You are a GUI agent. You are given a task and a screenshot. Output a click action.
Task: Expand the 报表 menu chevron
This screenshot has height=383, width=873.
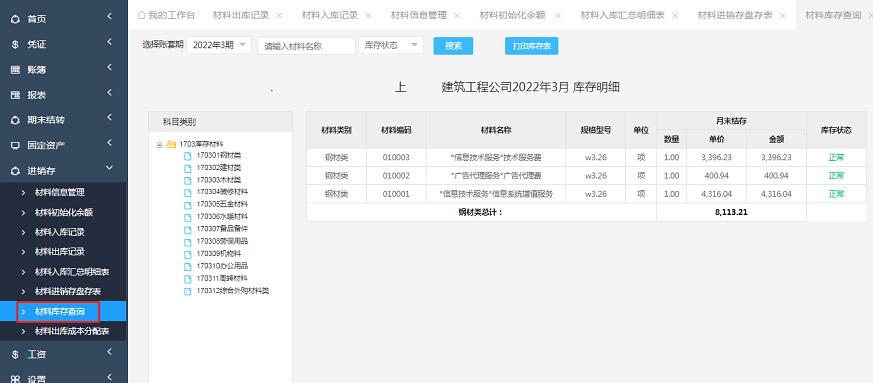[110, 92]
